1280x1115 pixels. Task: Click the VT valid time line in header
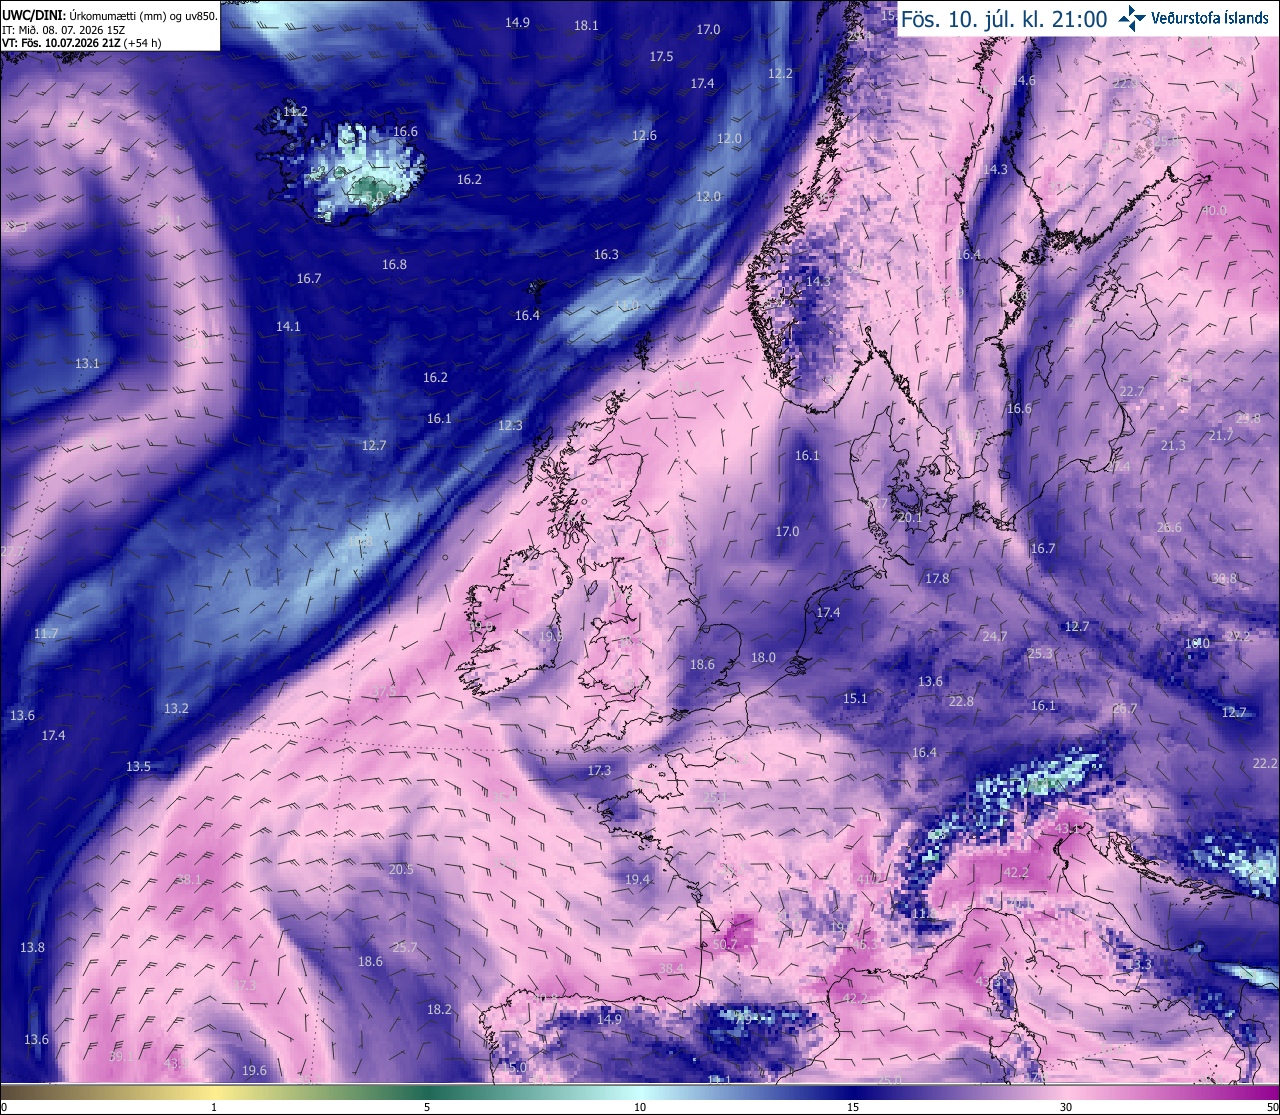[x=81, y=43]
